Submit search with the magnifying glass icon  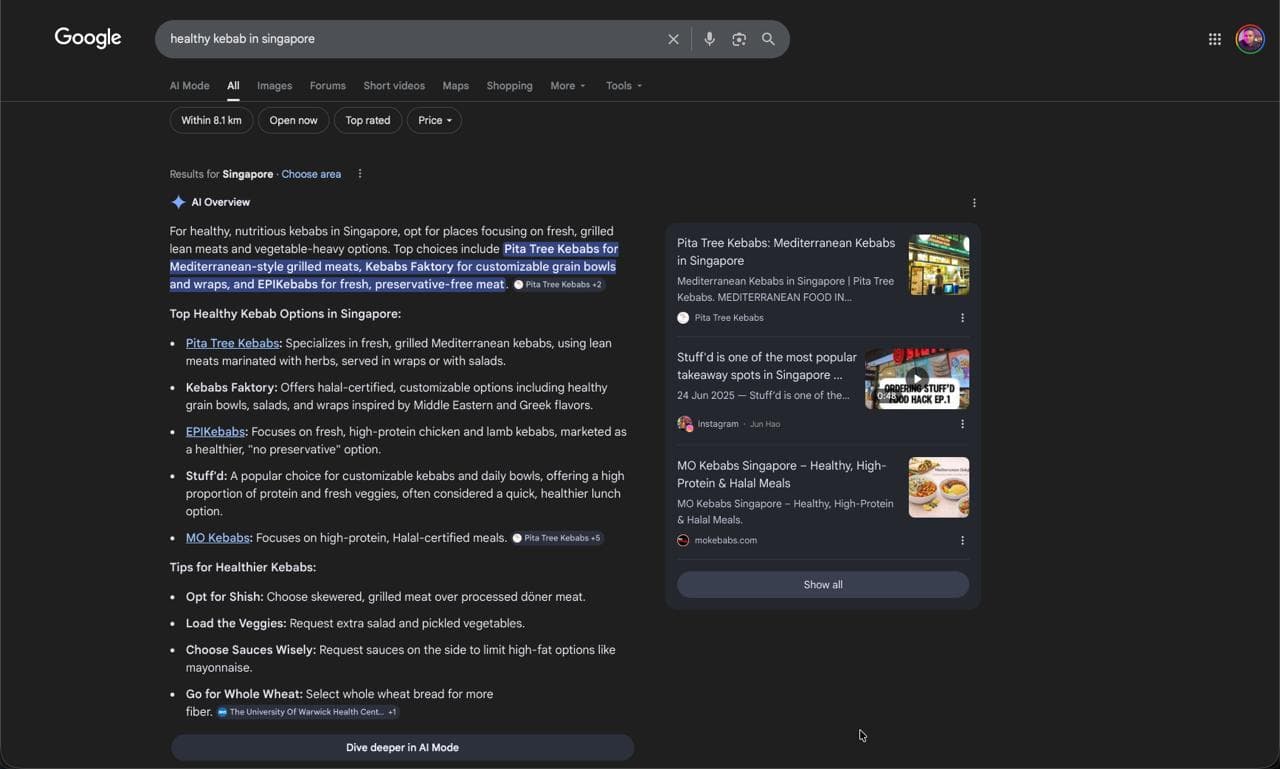[768, 39]
